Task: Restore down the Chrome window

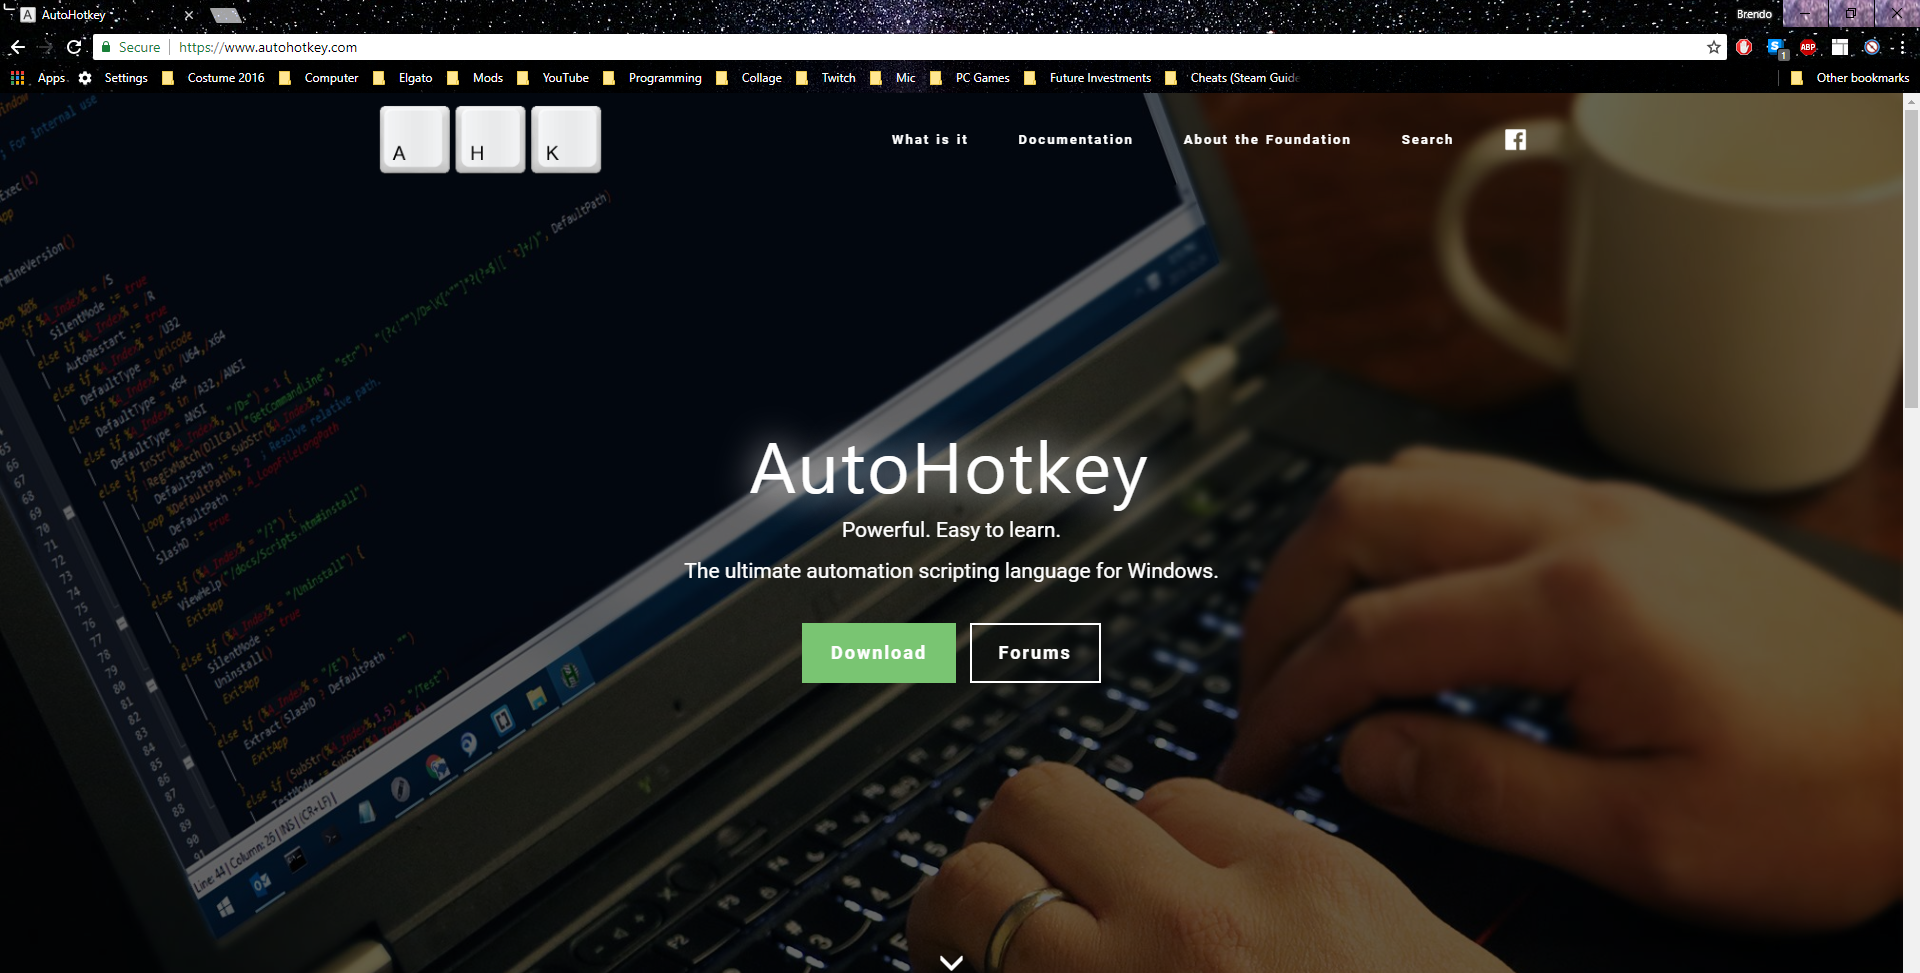Action: [x=1851, y=14]
